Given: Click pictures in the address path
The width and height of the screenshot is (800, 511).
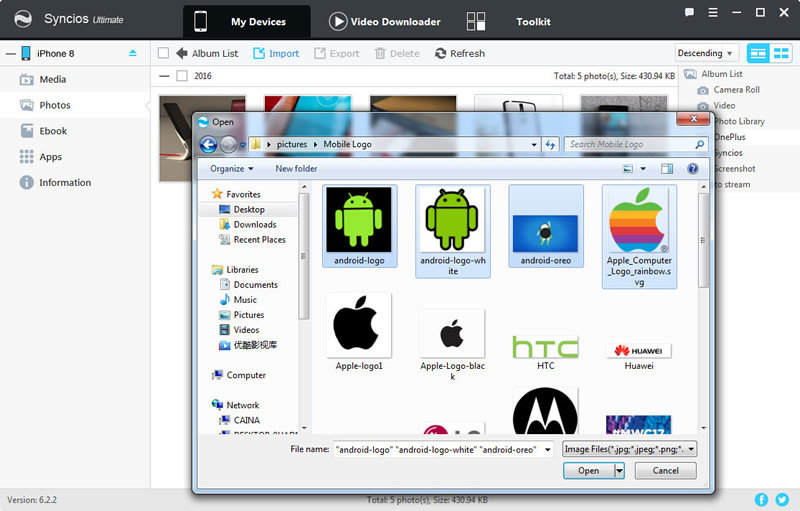Looking at the screenshot, I should [x=292, y=144].
